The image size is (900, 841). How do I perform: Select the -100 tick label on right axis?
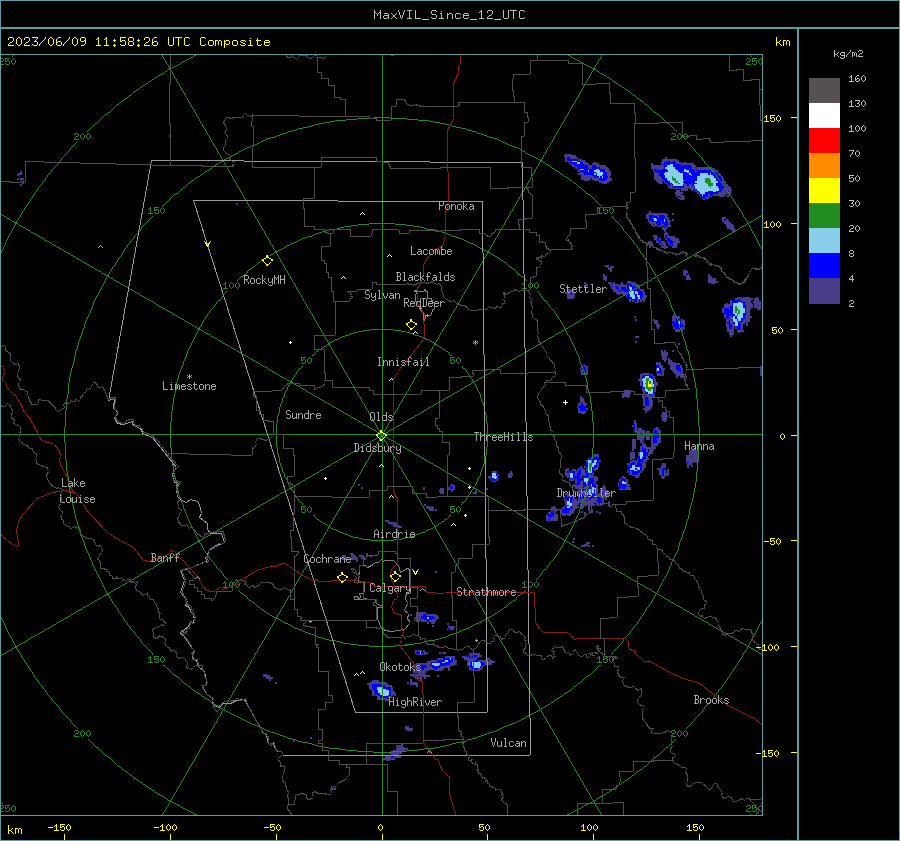[767, 647]
